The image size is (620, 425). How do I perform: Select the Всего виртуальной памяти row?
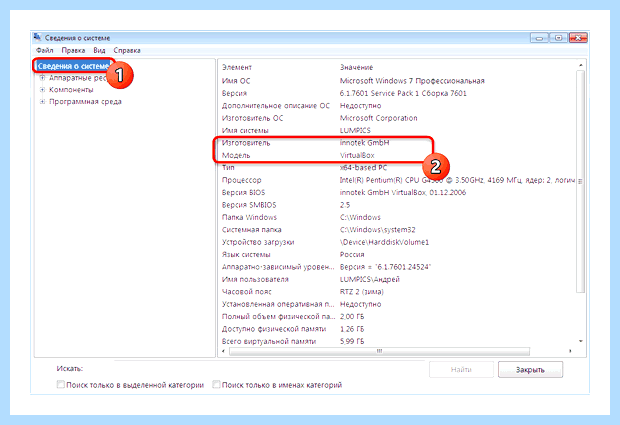point(397,341)
